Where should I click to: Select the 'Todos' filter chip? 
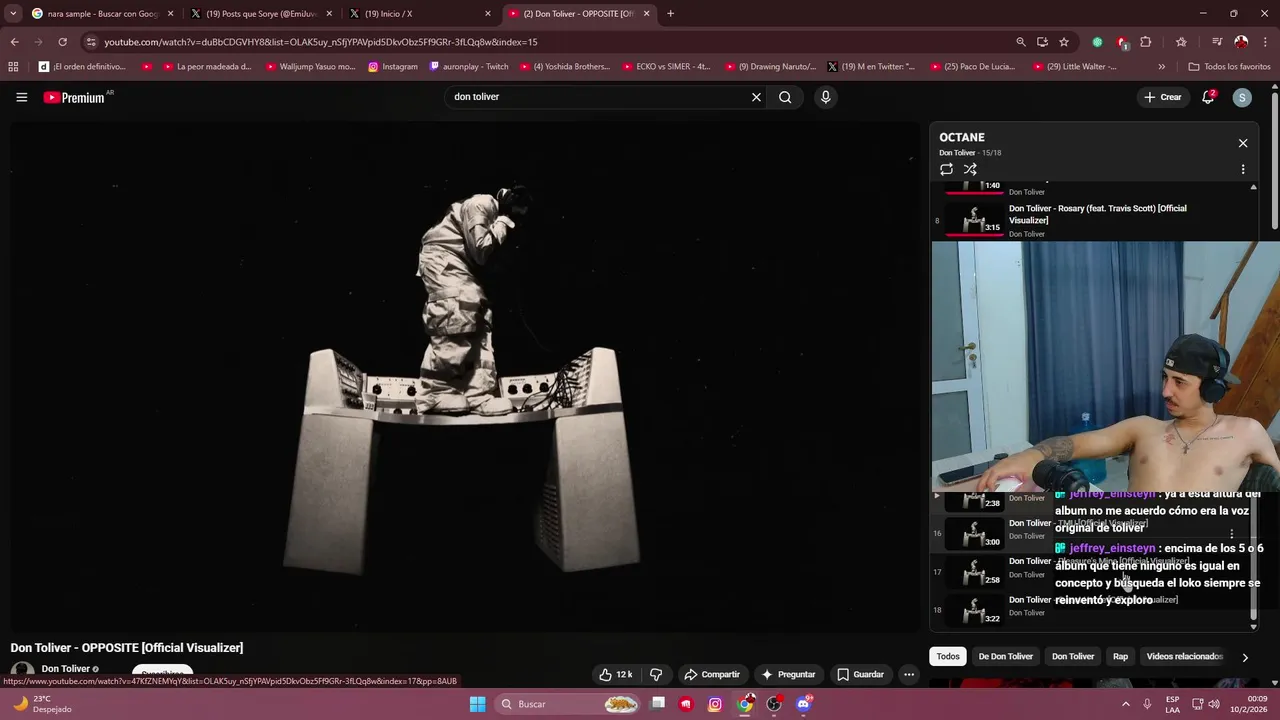[x=948, y=657]
